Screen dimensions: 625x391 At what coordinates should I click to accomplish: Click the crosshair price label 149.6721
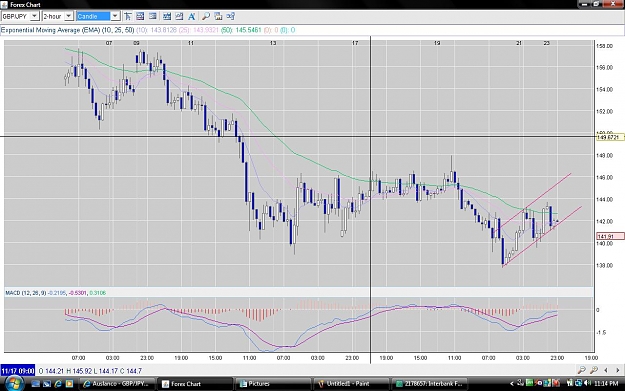click(x=610, y=137)
